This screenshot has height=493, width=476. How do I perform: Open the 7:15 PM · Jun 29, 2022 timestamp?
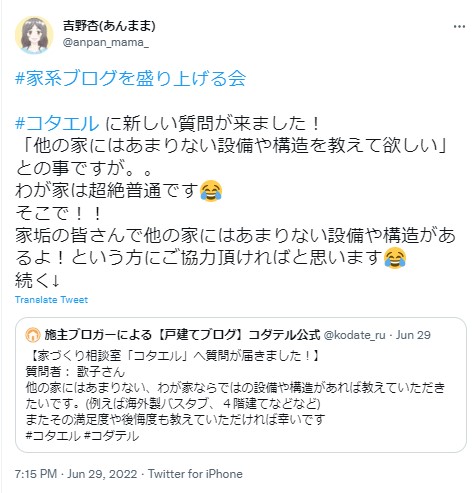[76, 474]
